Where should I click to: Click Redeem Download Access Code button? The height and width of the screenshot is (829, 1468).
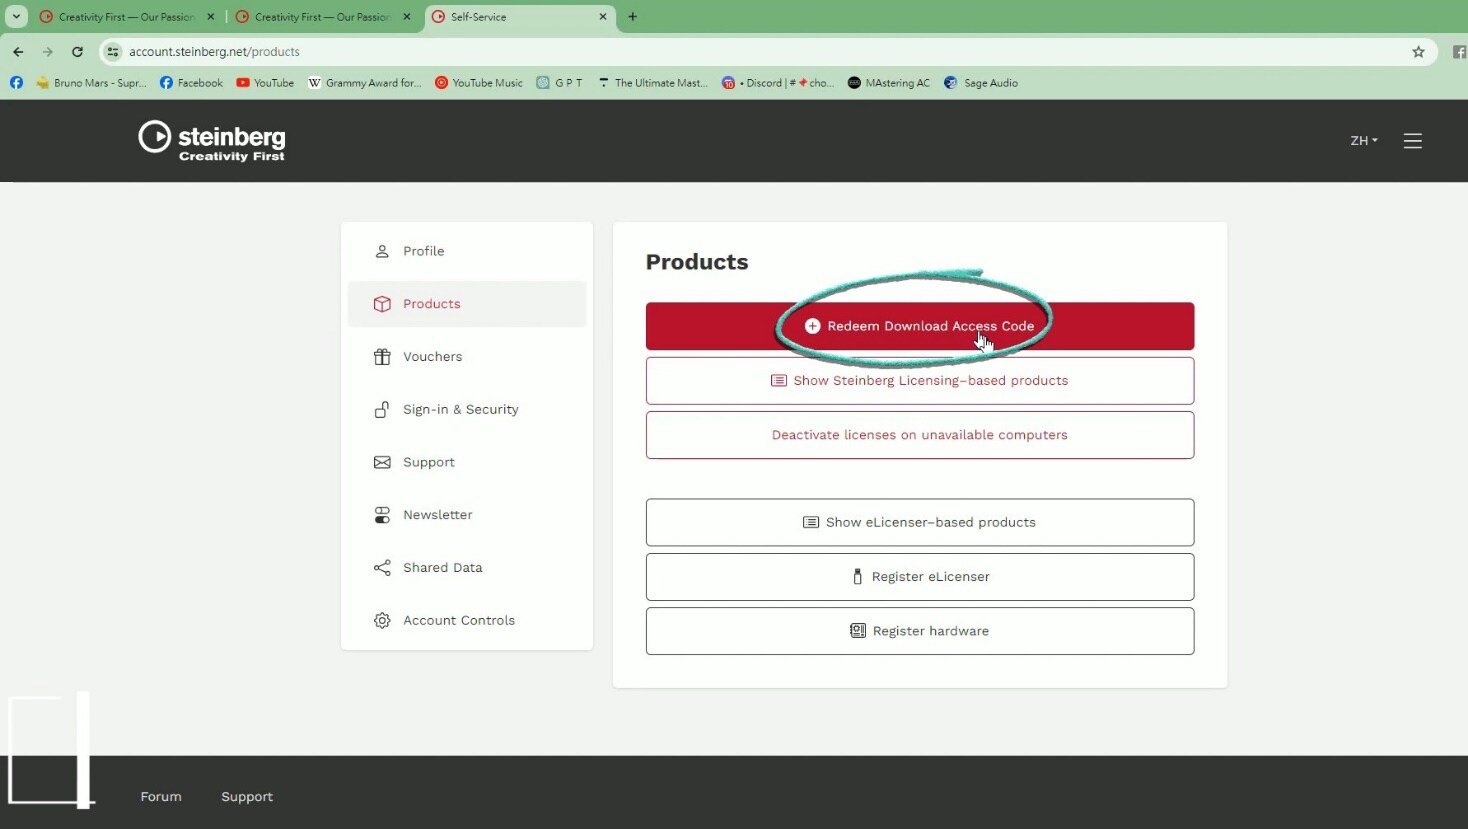(x=919, y=326)
